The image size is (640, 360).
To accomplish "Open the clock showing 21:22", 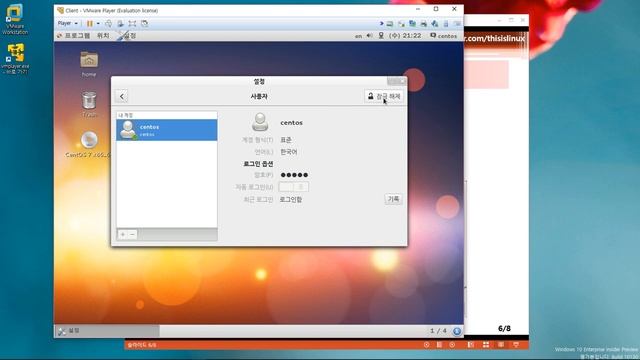I will tap(405, 36).
